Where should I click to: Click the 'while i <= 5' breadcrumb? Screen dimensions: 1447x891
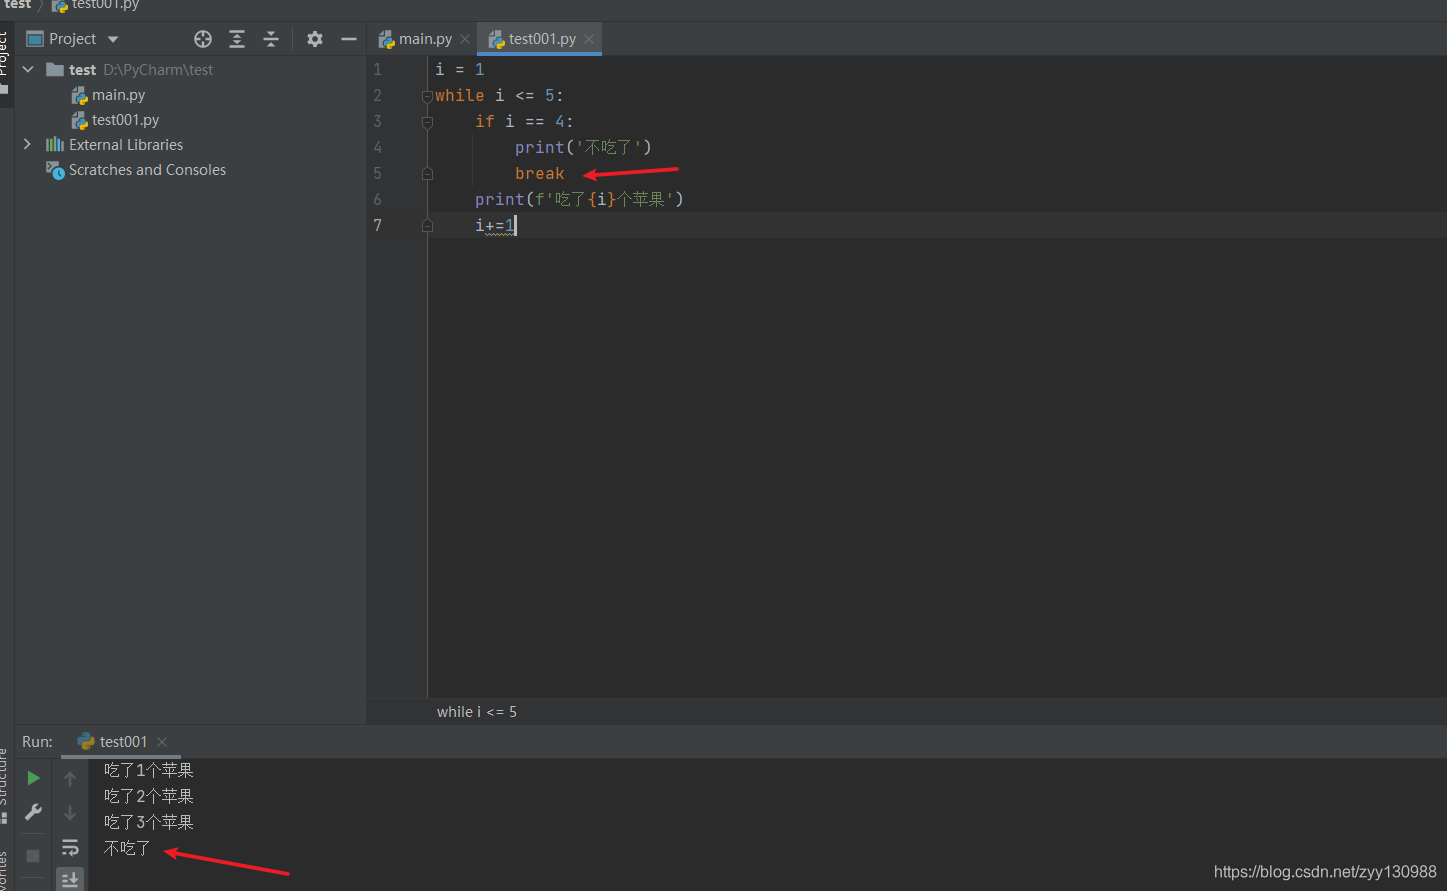pyautogui.click(x=477, y=712)
